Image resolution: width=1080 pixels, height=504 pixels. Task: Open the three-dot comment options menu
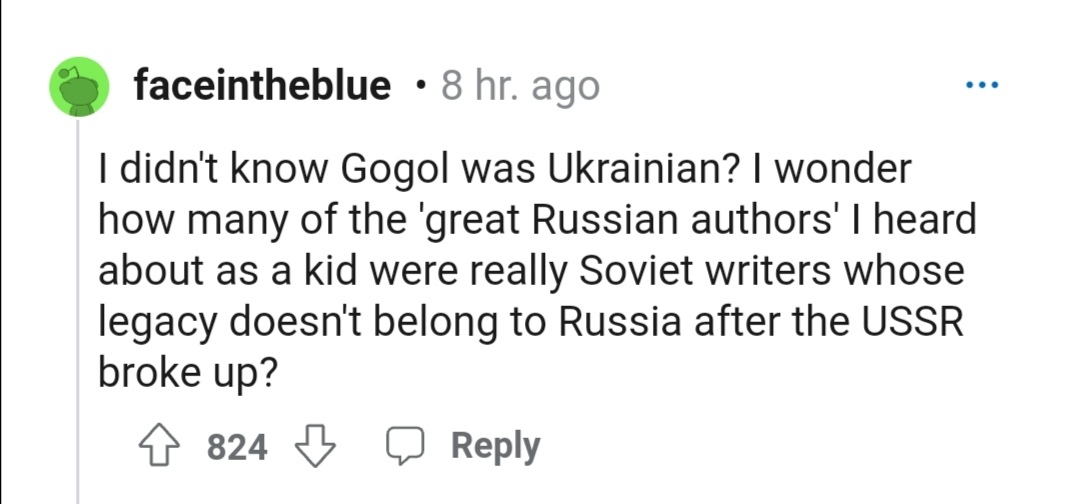[982, 85]
